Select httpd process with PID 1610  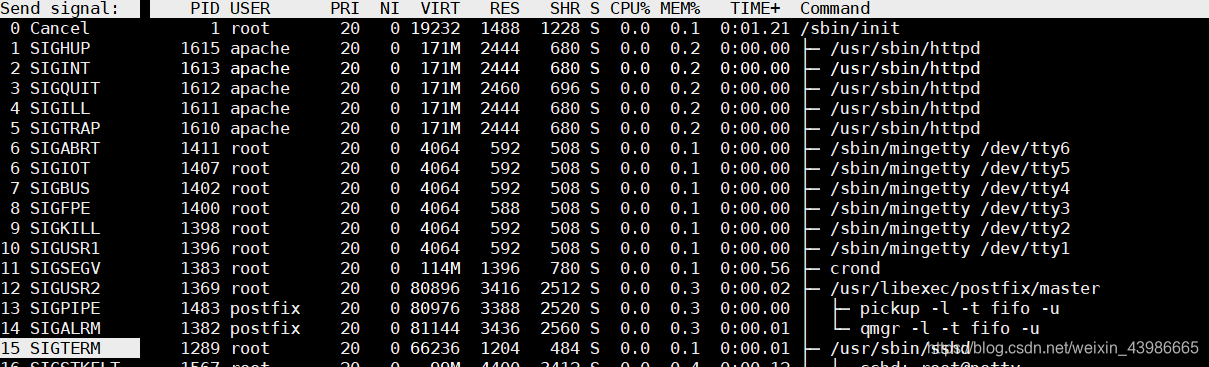(679, 128)
